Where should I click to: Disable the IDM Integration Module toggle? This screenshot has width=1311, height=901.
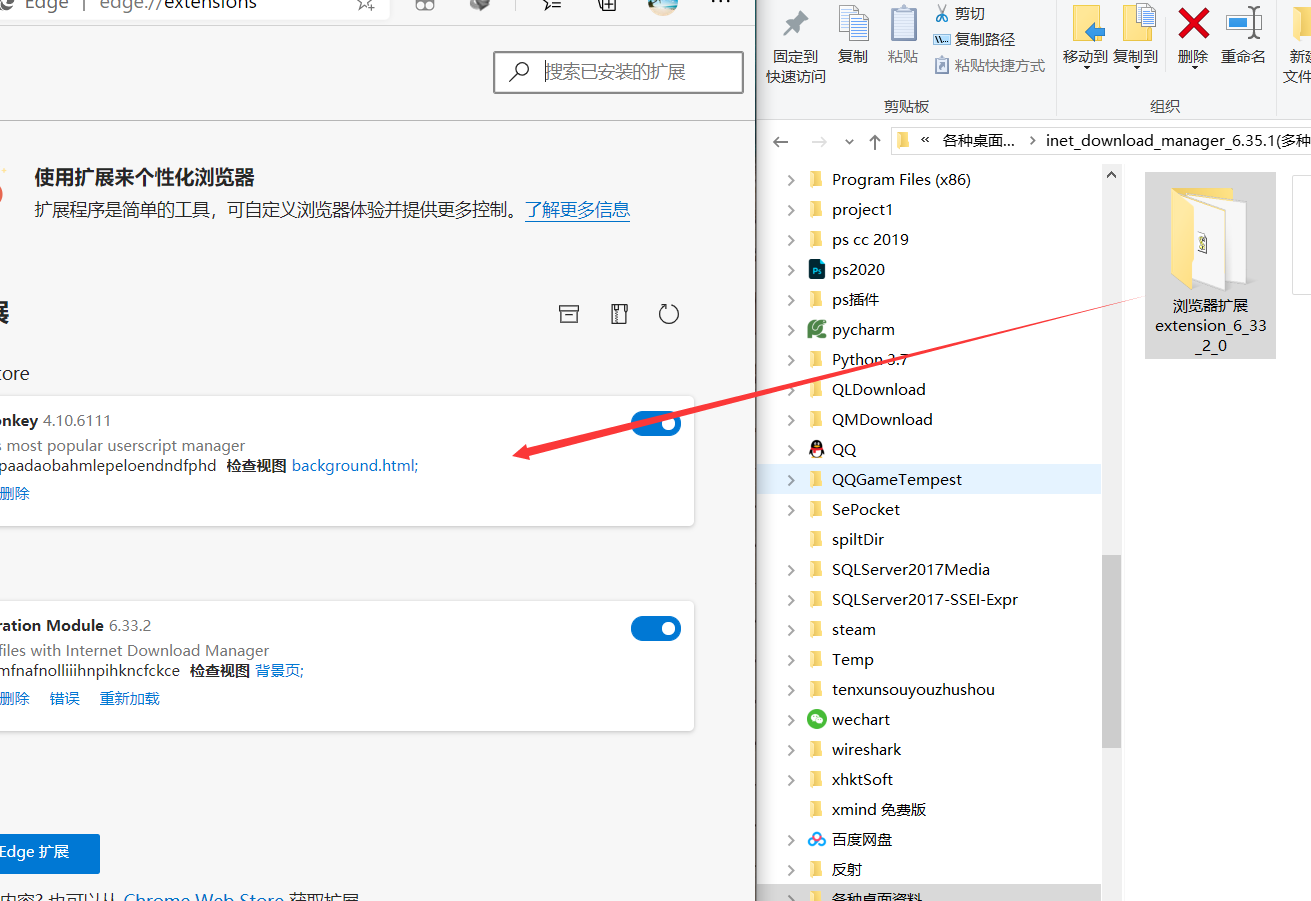656,628
